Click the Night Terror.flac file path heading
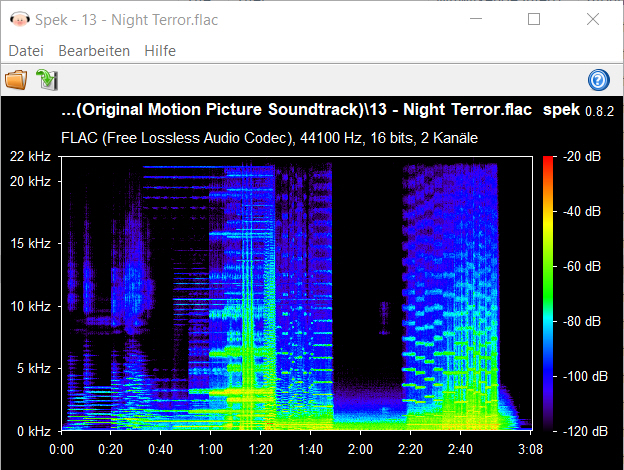Image resolution: width=624 pixels, height=470 pixels. 296,109
